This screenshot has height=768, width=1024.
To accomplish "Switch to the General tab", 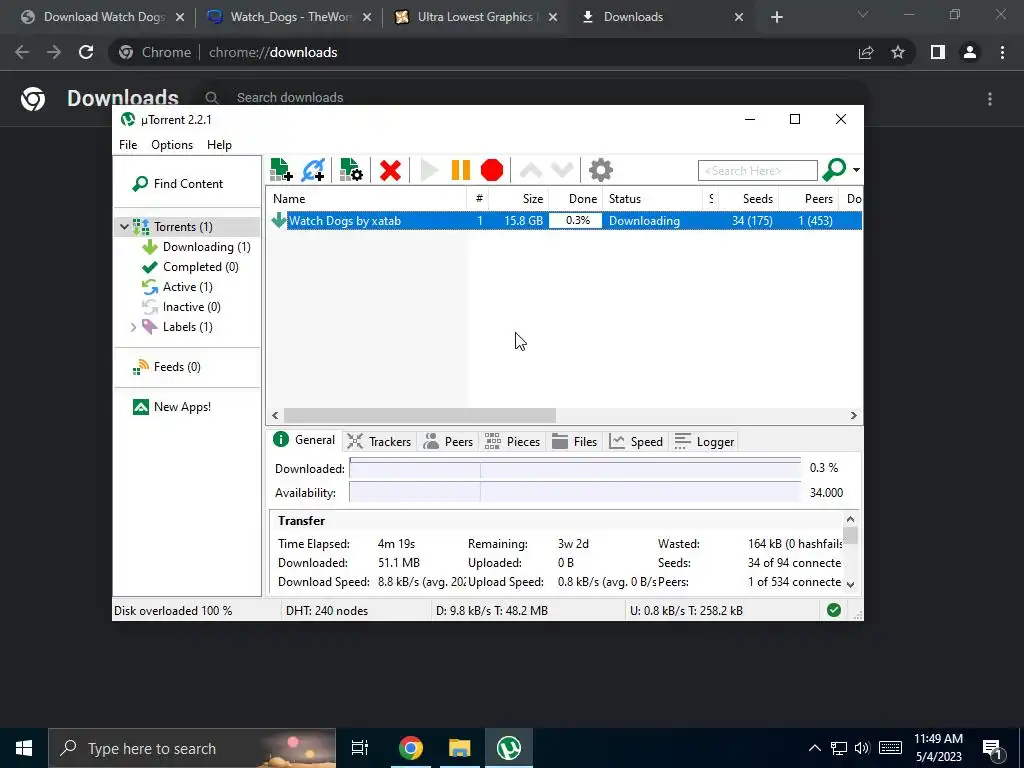I will pos(304,440).
